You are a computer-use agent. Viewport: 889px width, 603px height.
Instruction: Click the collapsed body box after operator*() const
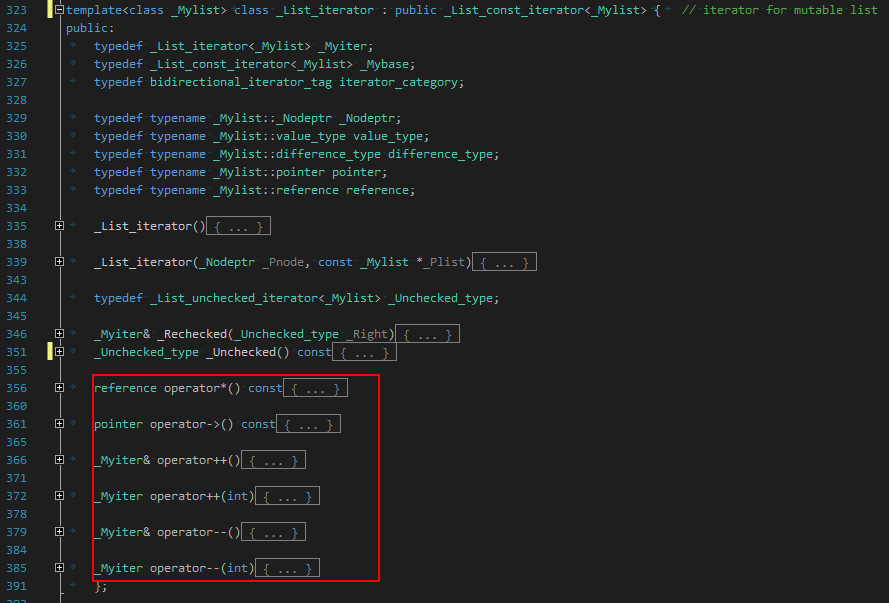[x=316, y=388]
